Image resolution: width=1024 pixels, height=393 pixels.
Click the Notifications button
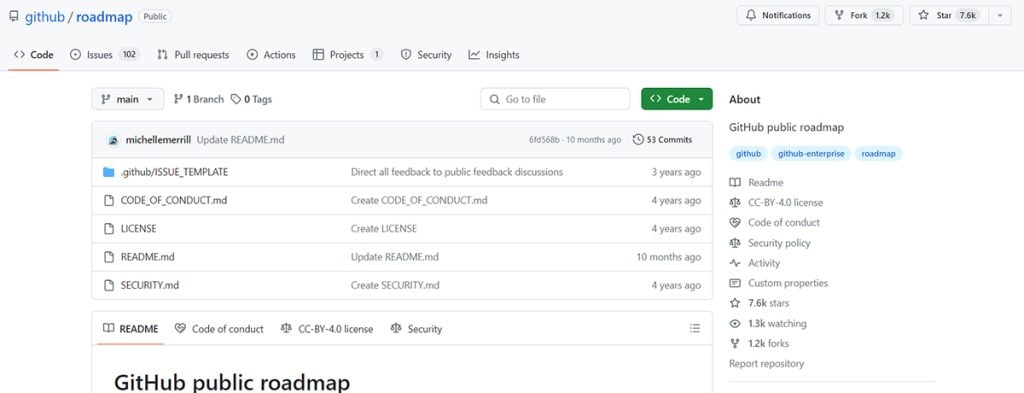[778, 15]
